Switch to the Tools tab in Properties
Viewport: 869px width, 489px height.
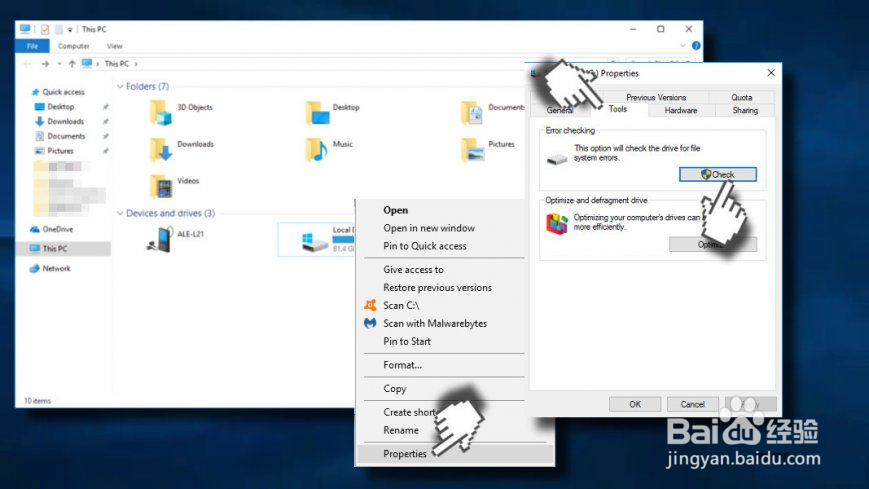pyautogui.click(x=618, y=109)
